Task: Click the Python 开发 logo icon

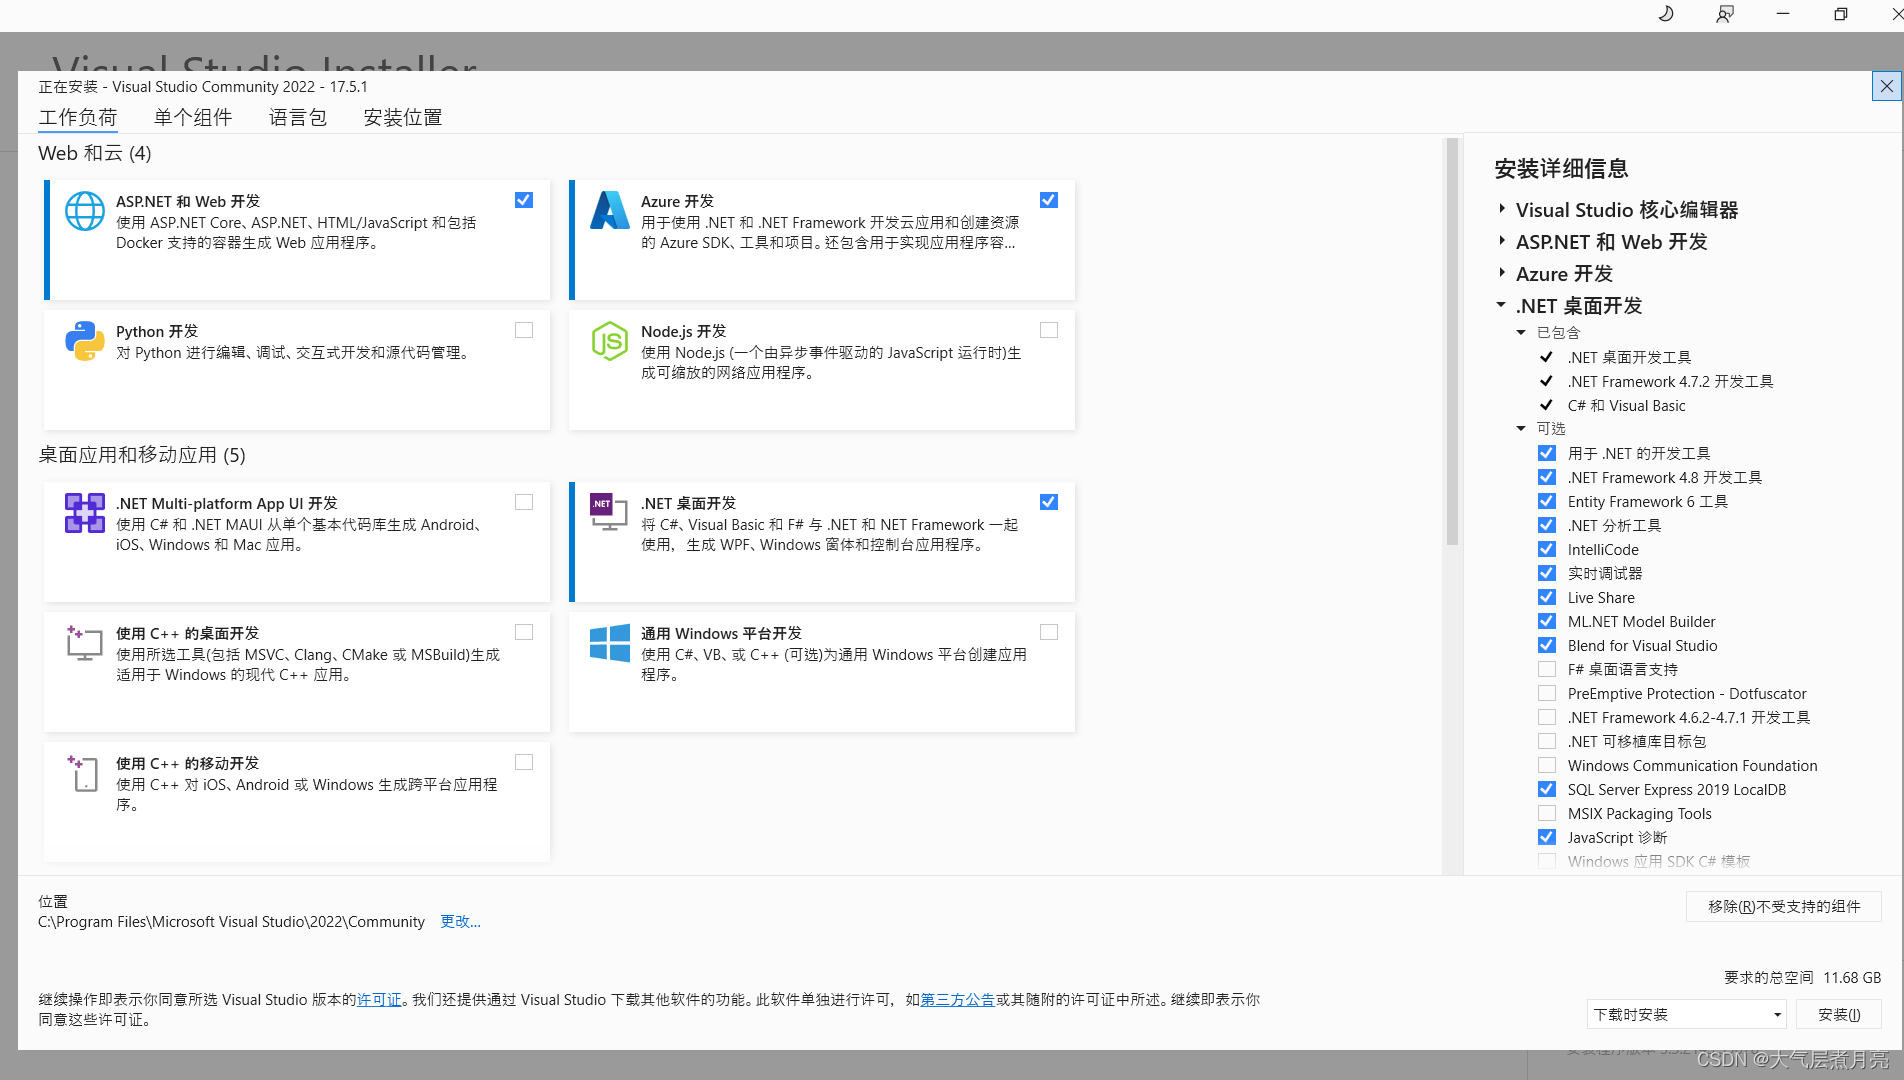Action: 85,341
